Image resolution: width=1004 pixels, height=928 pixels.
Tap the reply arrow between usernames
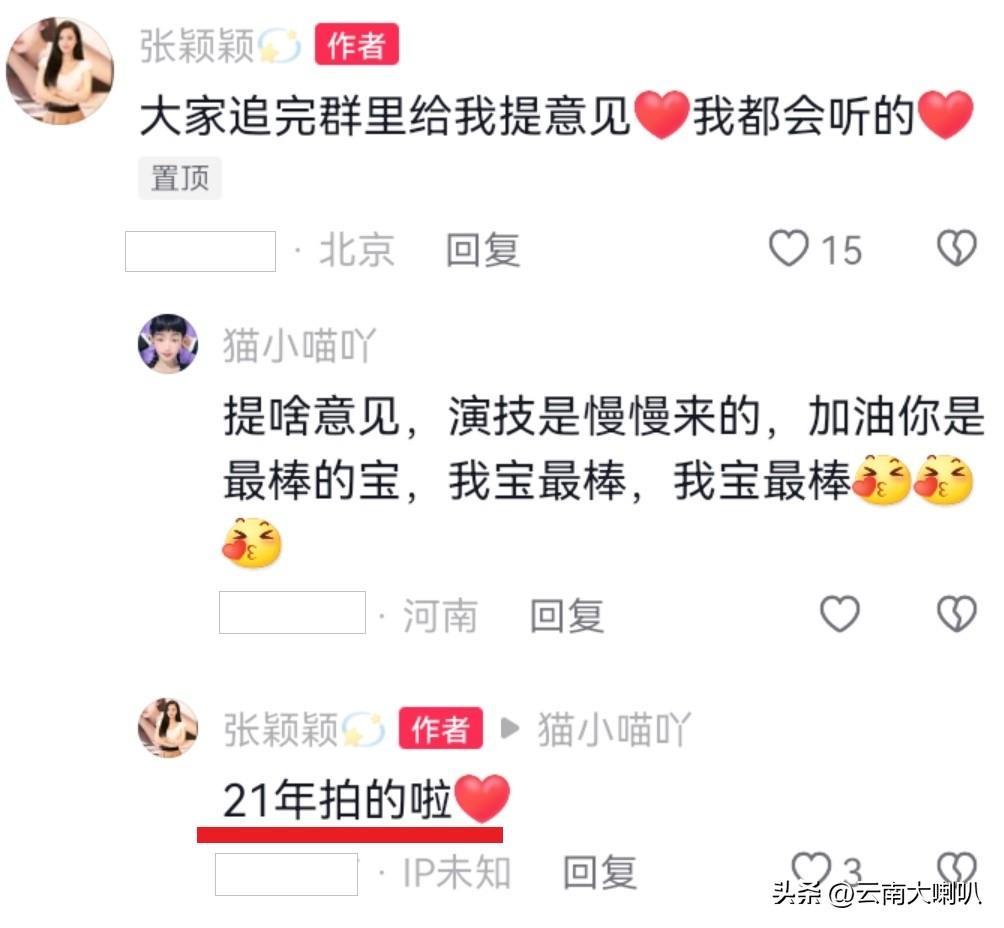click(510, 728)
